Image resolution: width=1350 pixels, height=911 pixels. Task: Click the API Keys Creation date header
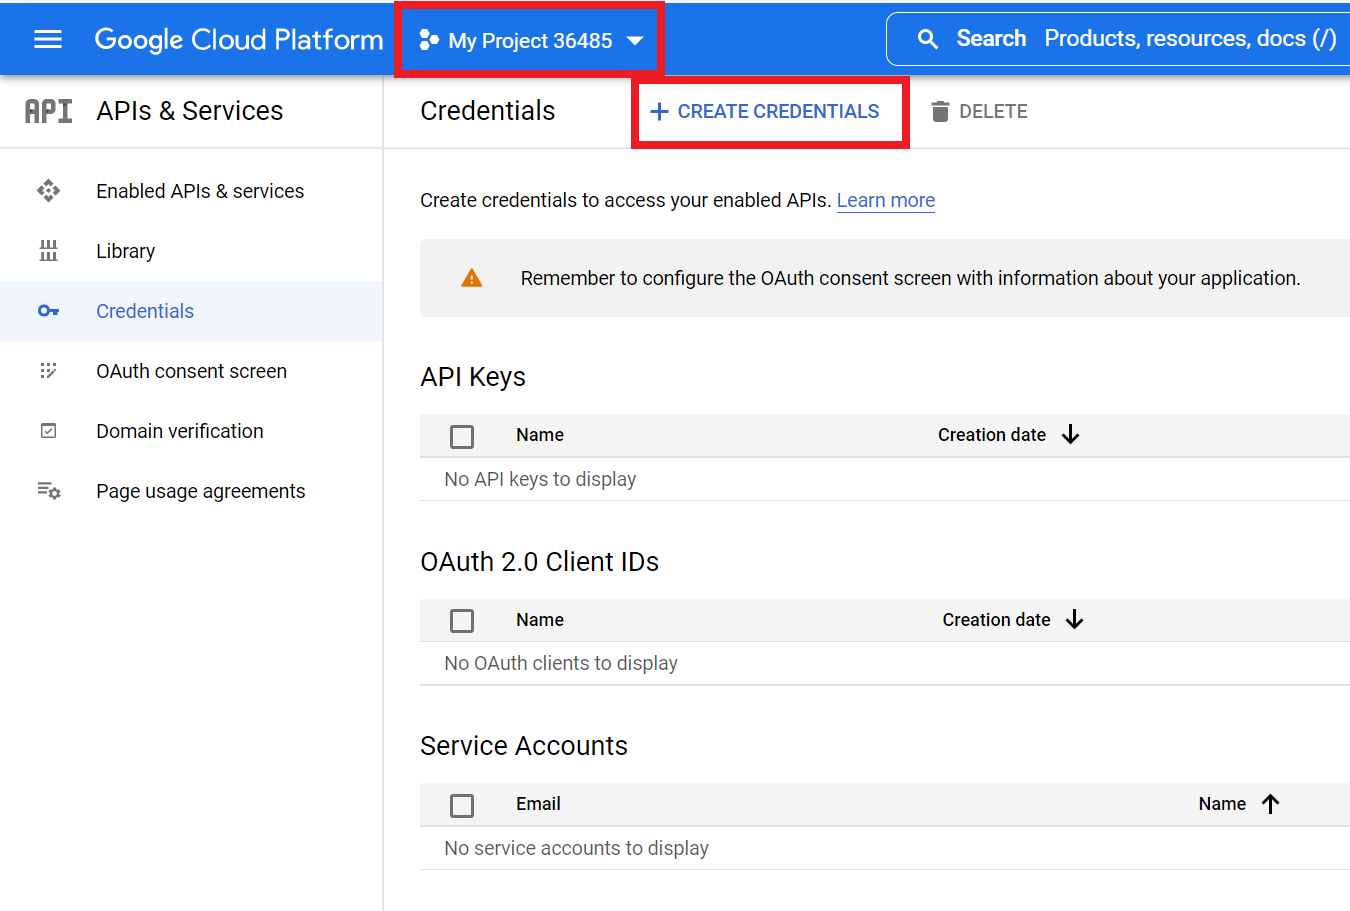click(x=992, y=435)
